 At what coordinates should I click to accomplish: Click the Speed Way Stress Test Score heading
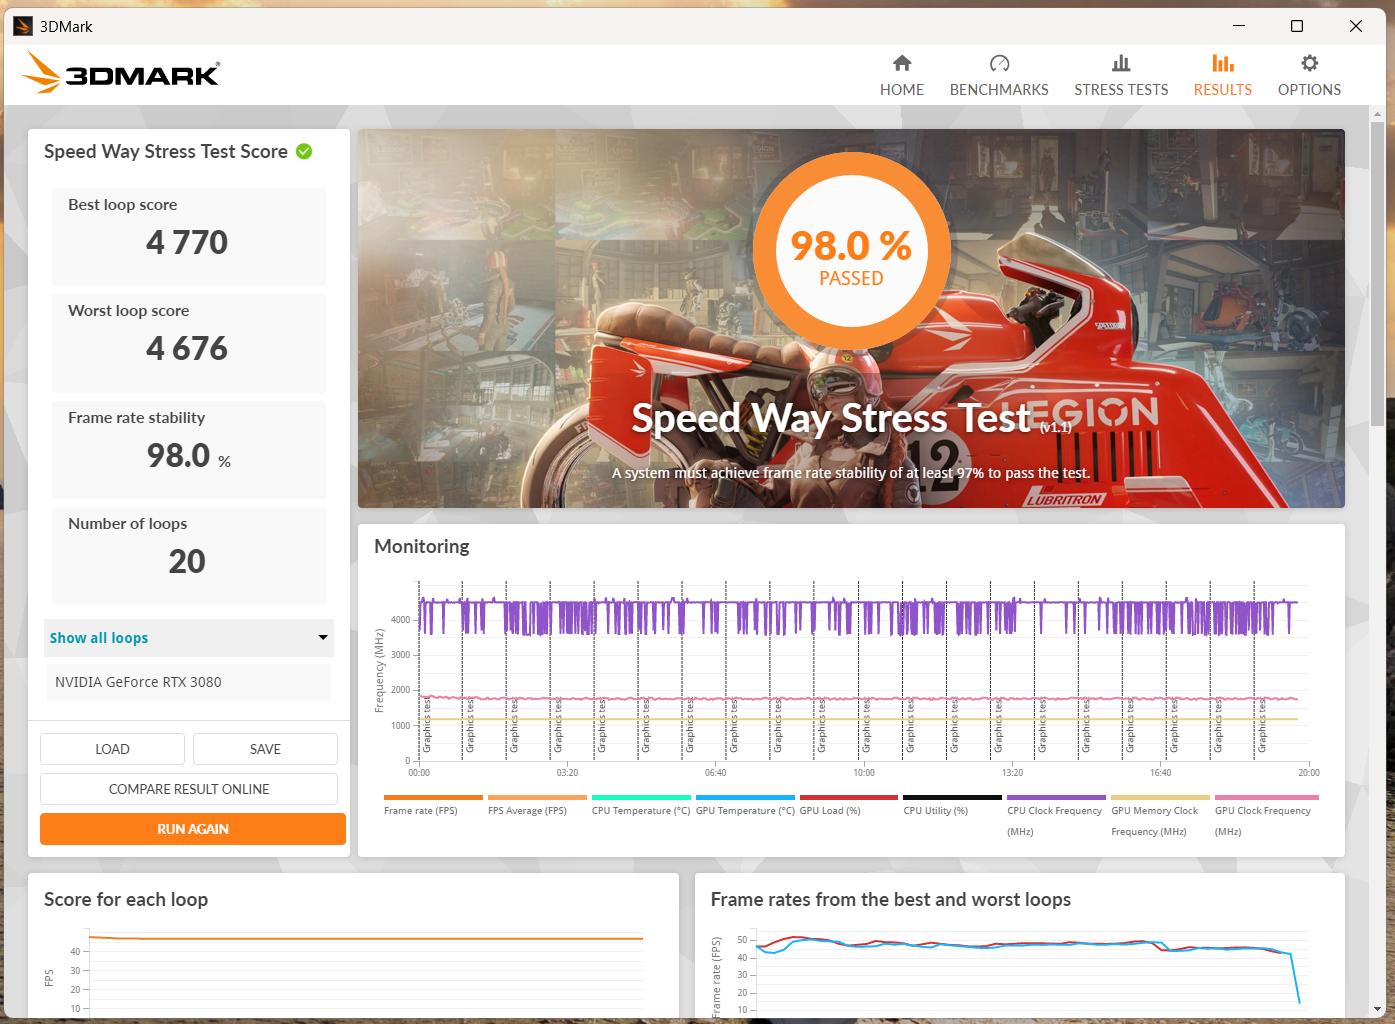coord(166,151)
